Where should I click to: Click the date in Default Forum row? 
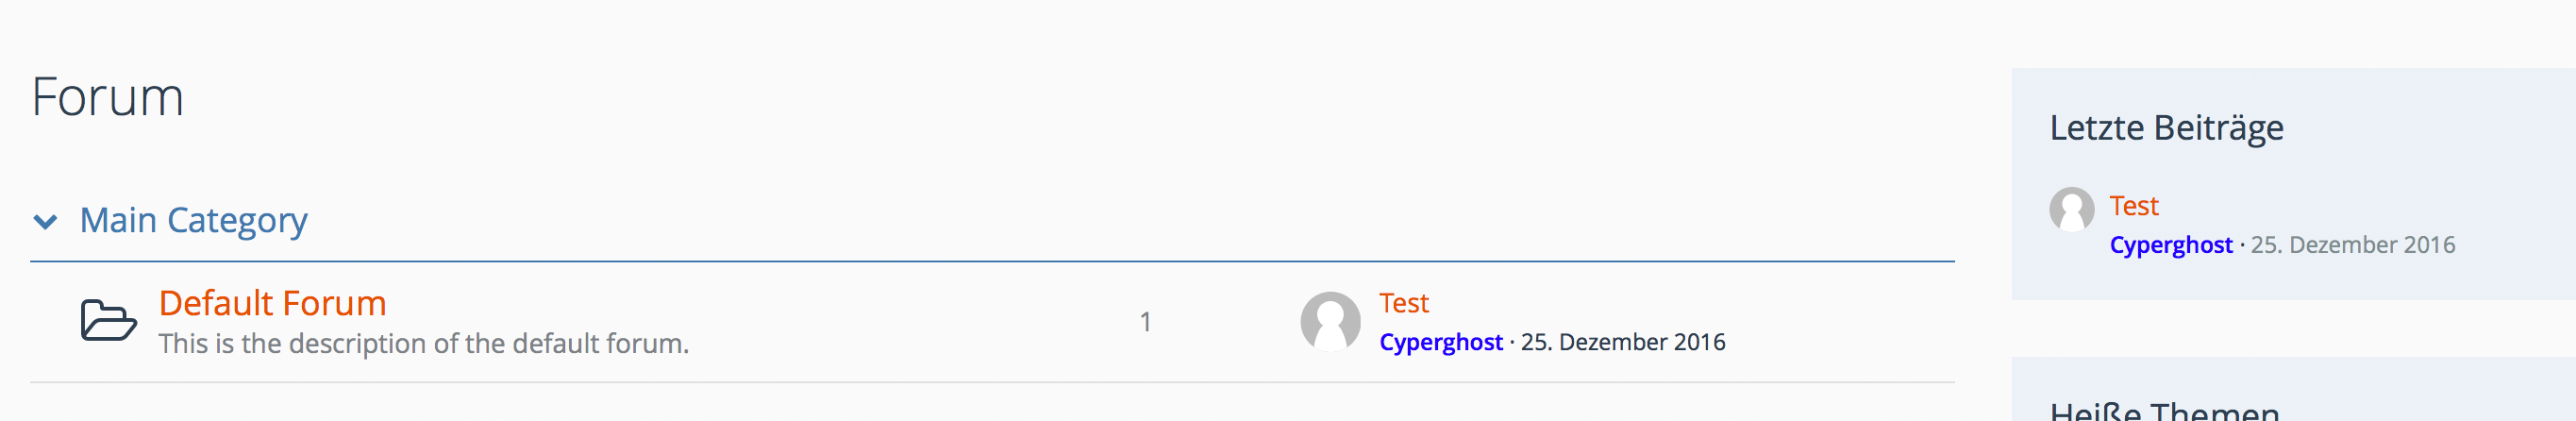(x=1622, y=342)
